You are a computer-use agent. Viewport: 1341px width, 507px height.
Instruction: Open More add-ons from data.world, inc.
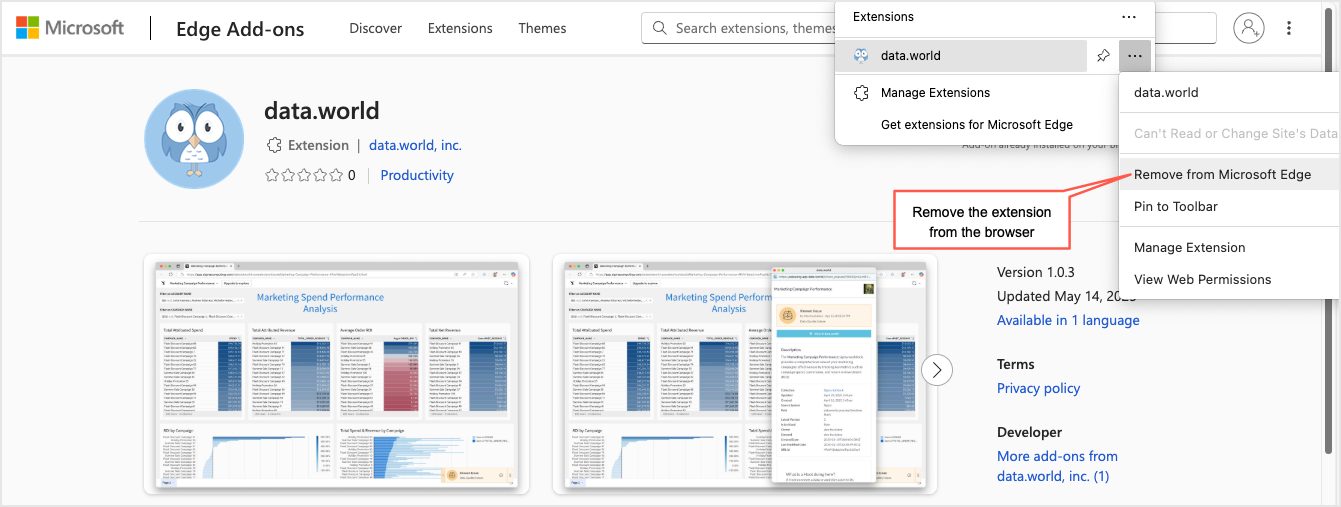(x=1057, y=466)
